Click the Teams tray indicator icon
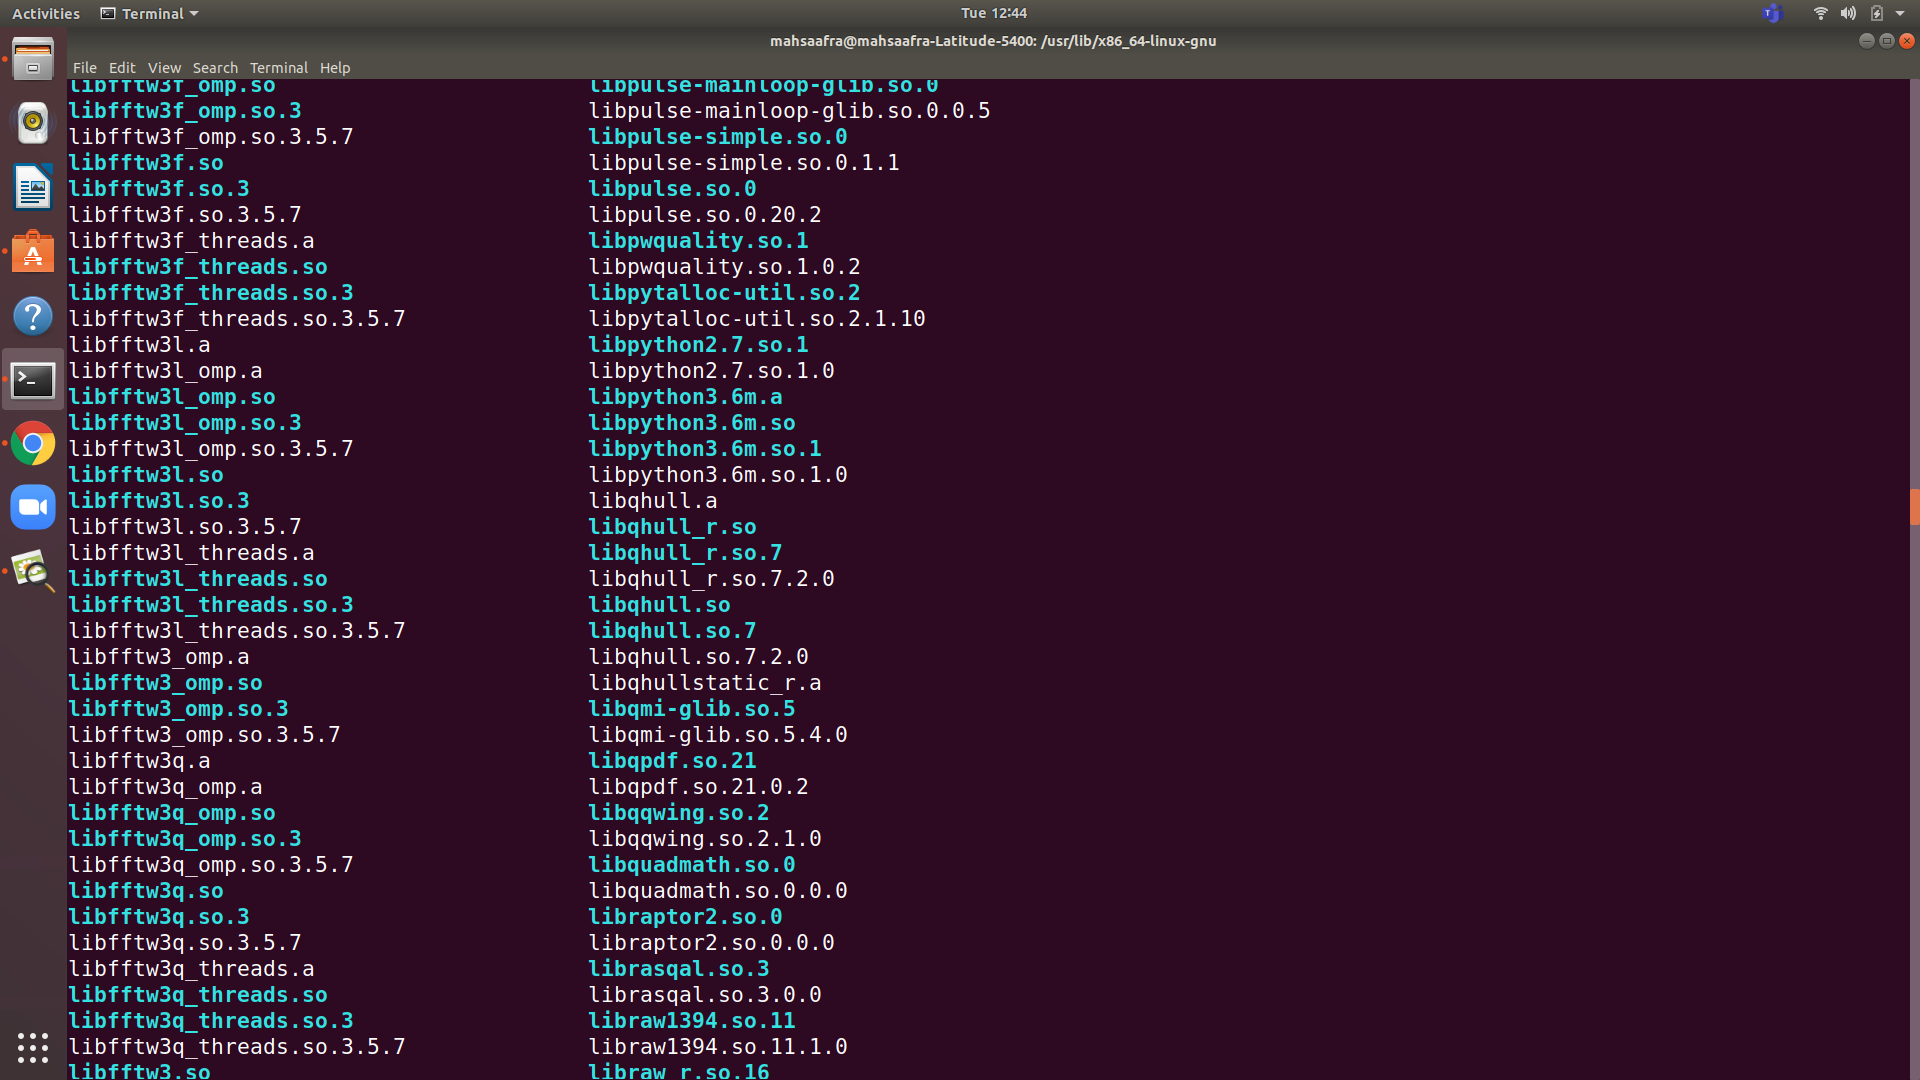The height and width of the screenshot is (1080, 1920). click(x=1772, y=13)
